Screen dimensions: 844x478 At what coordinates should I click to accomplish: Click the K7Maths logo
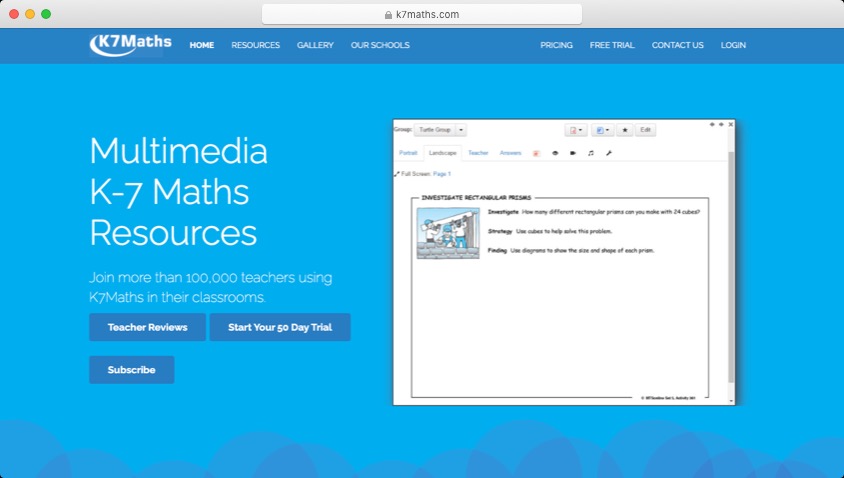[x=130, y=45]
